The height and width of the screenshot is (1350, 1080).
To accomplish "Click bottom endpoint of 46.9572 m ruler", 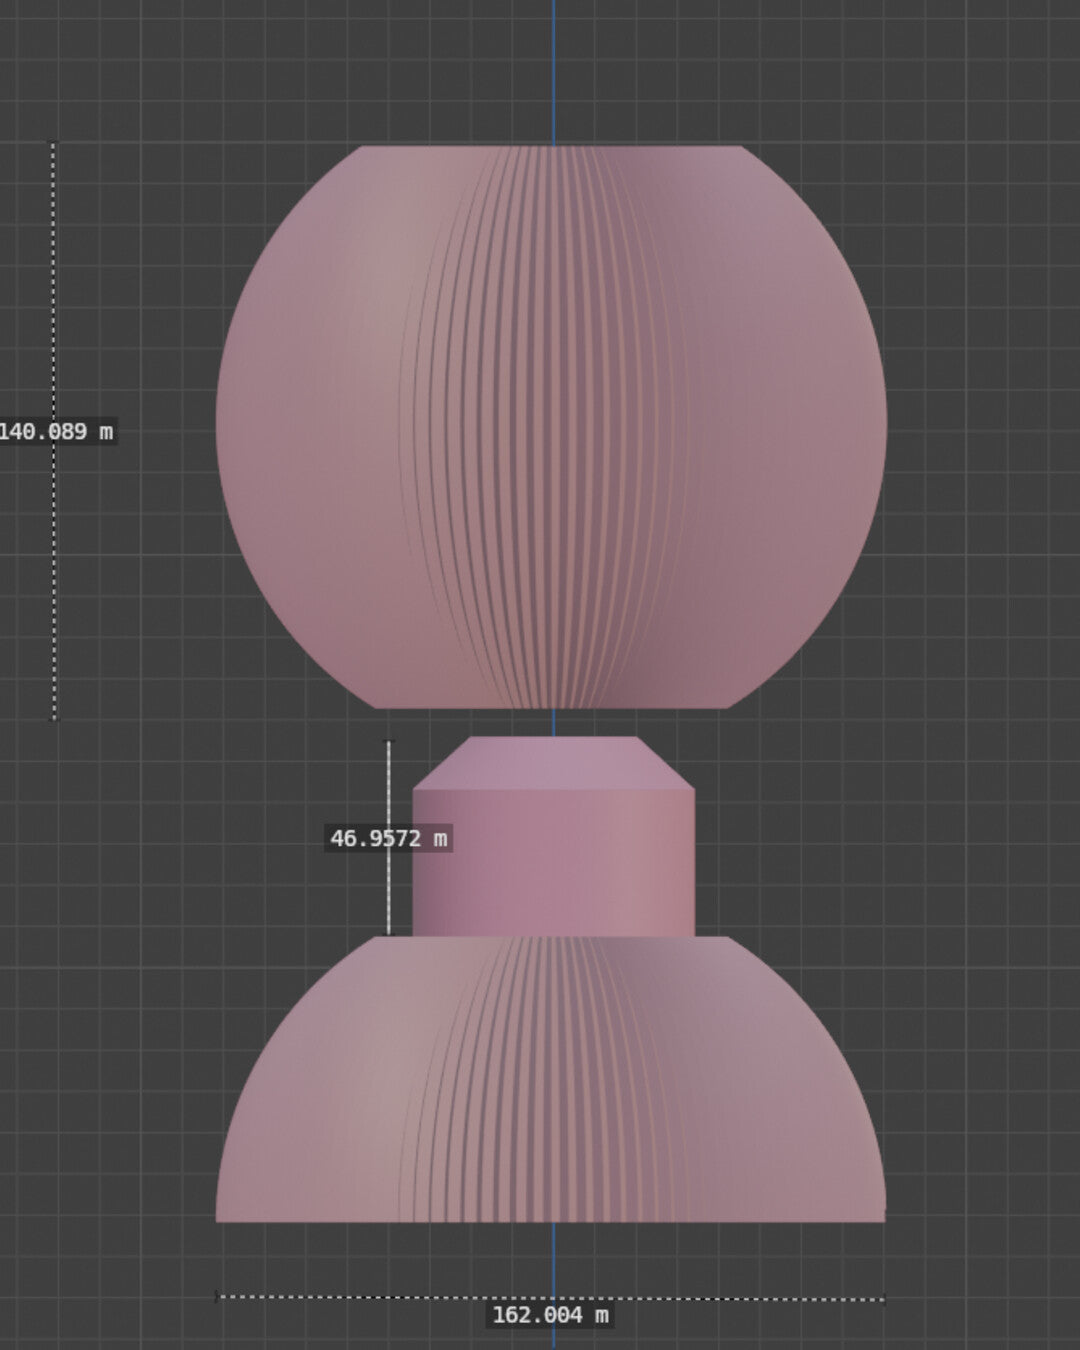I will click(389, 934).
